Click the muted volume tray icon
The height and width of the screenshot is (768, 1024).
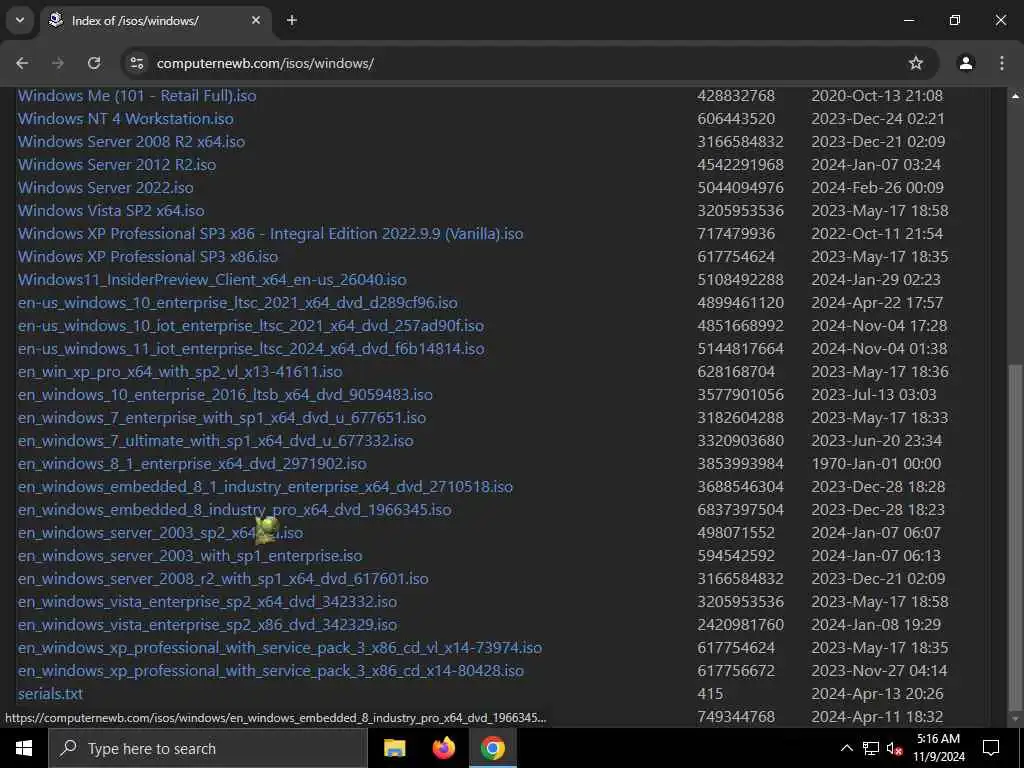pyautogui.click(x=894, y=748)
